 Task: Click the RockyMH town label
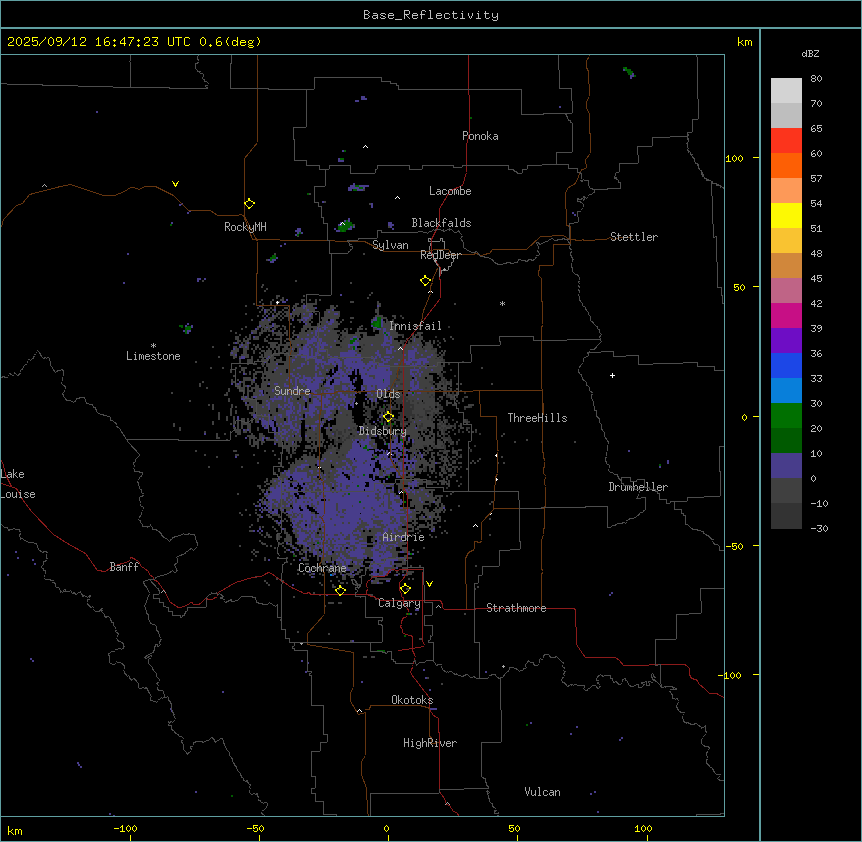245,227
